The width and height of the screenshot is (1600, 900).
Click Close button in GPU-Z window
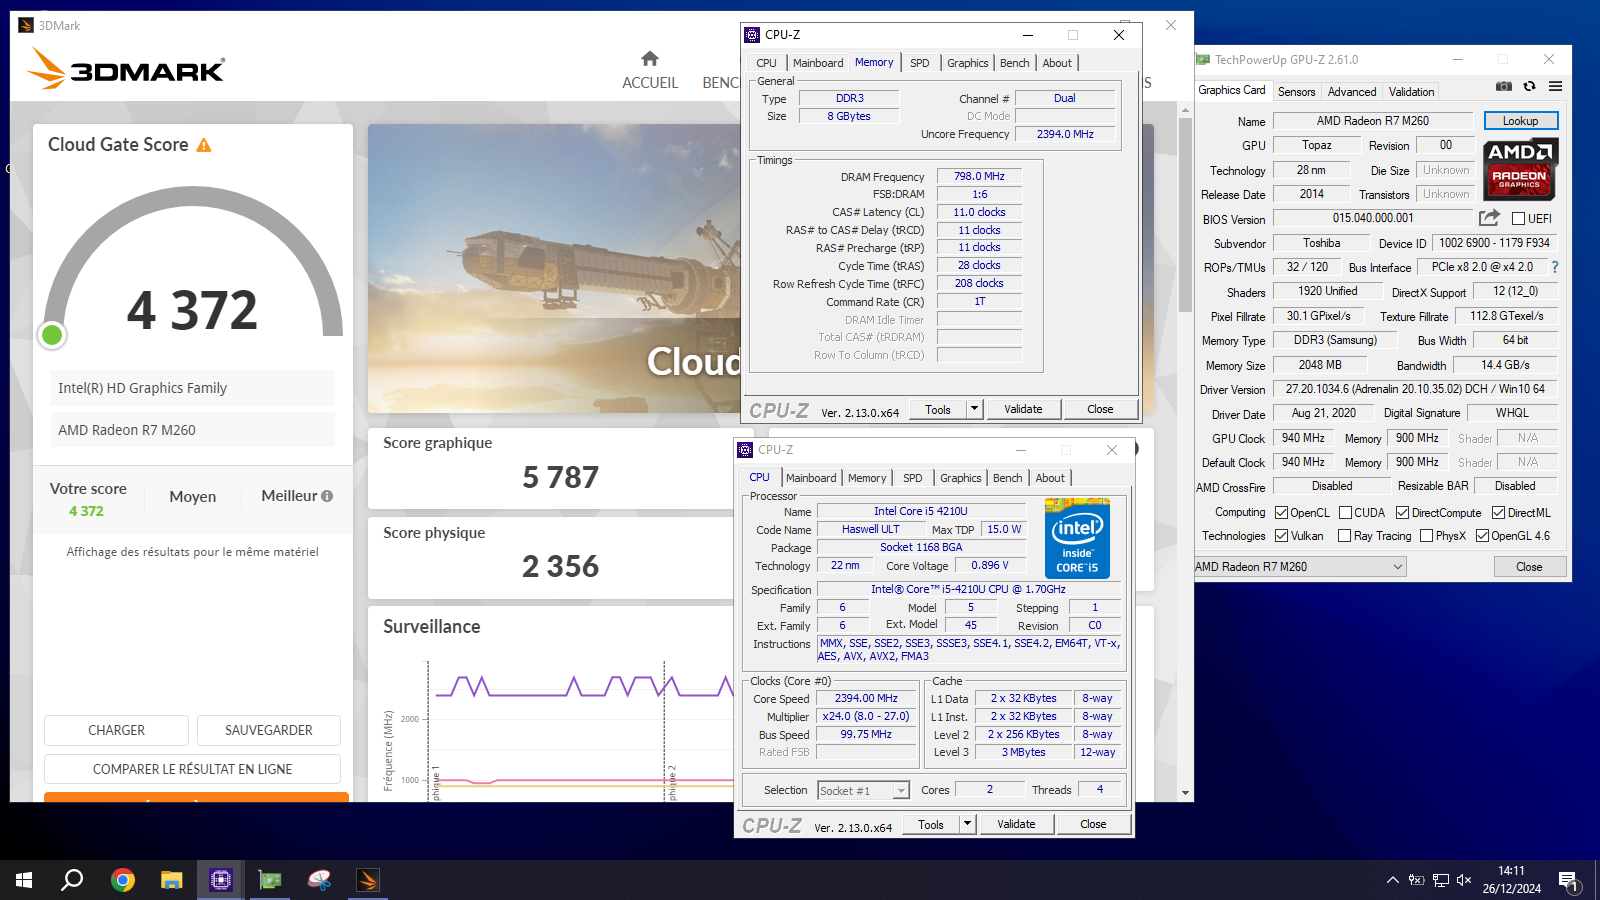(x=1529, y=567)
